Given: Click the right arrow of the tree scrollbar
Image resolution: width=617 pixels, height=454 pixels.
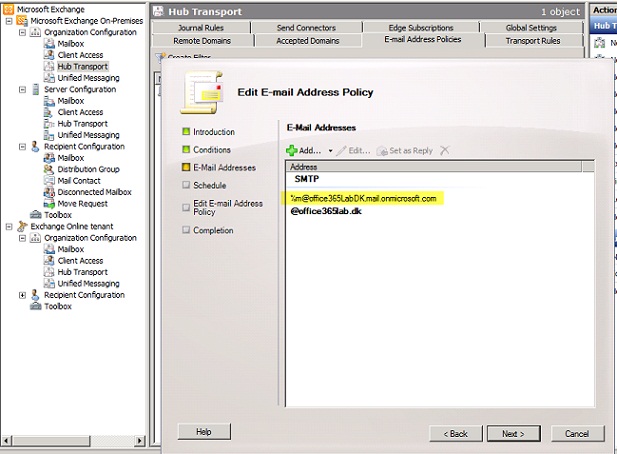Looking at the screenshot, I should pyautogui.click(x=139, y=441).
